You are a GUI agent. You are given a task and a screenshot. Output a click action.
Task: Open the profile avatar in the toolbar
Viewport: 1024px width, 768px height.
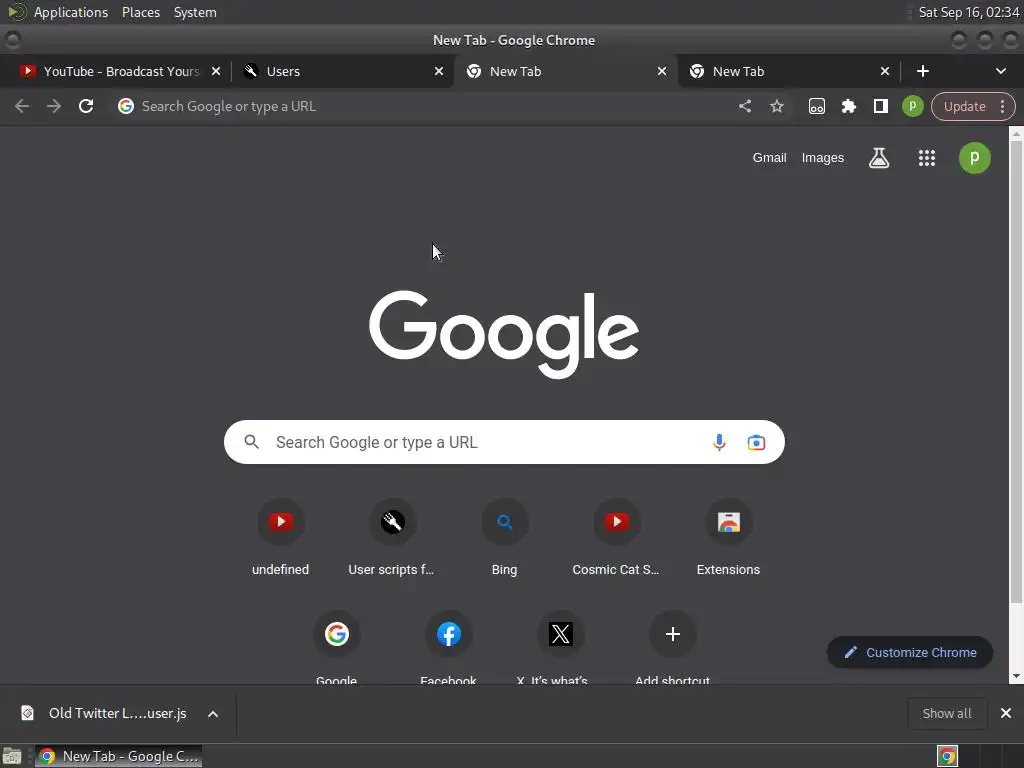point(912,106)
